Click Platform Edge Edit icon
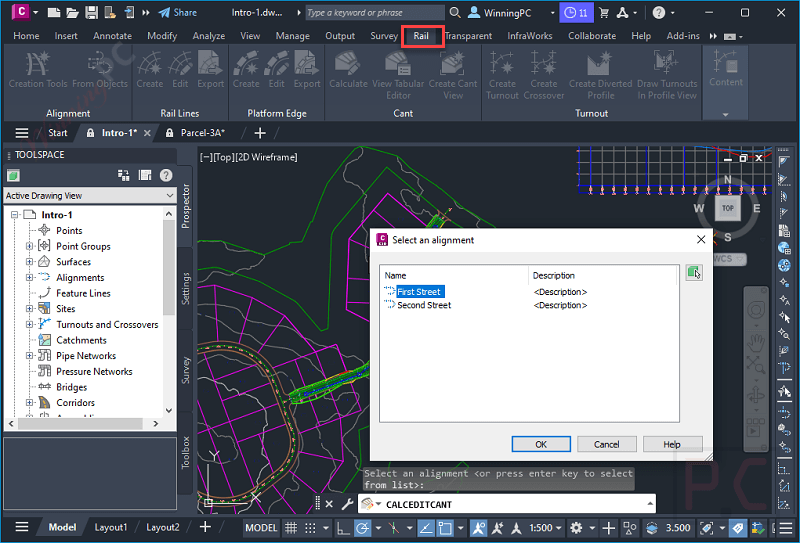This screenshot has width=800, height=543. pos(277,64)
